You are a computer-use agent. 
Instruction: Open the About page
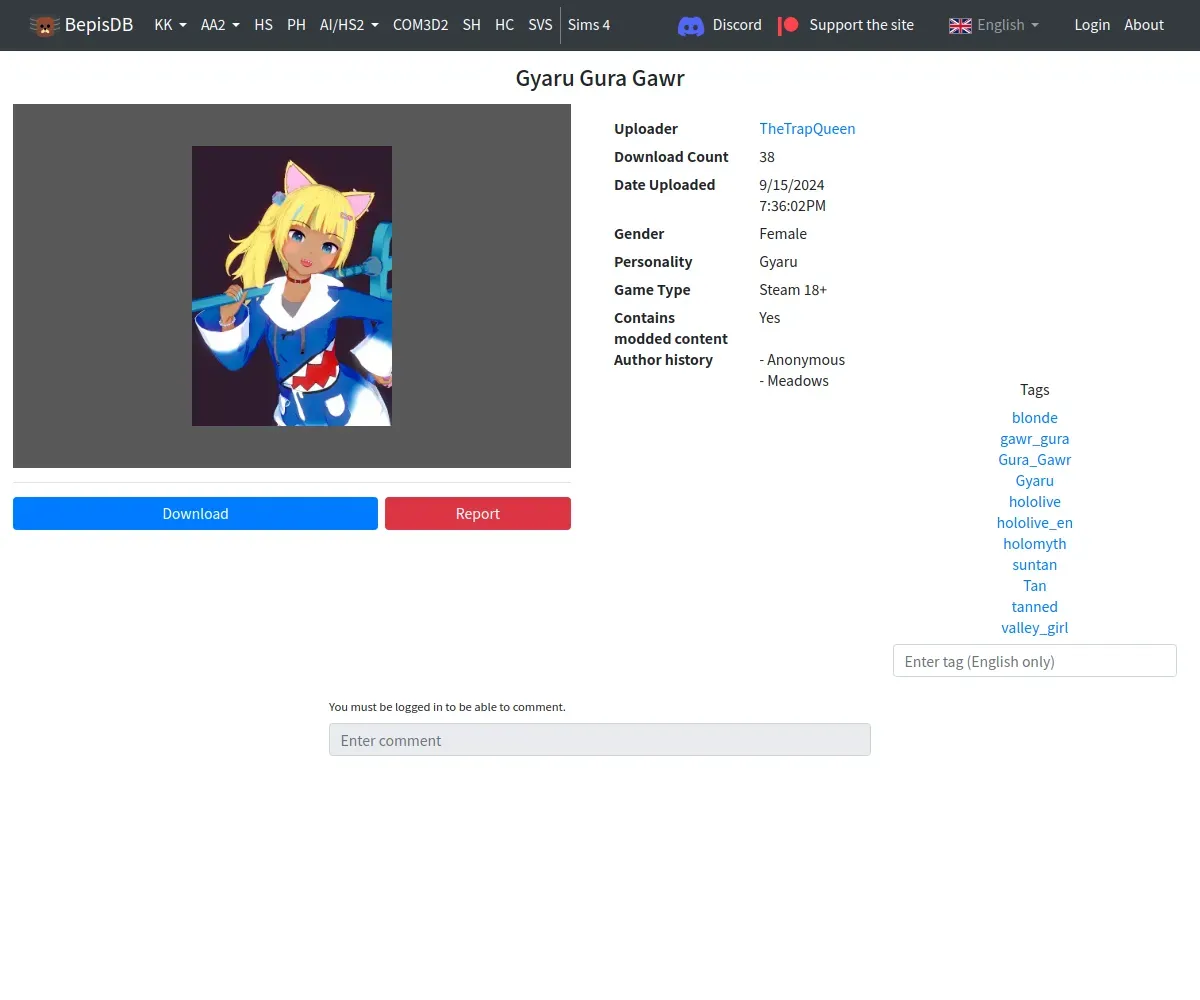tap(1144, 25)
